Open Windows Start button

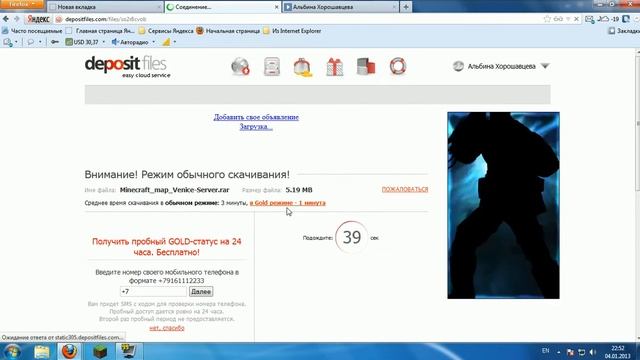12,351
